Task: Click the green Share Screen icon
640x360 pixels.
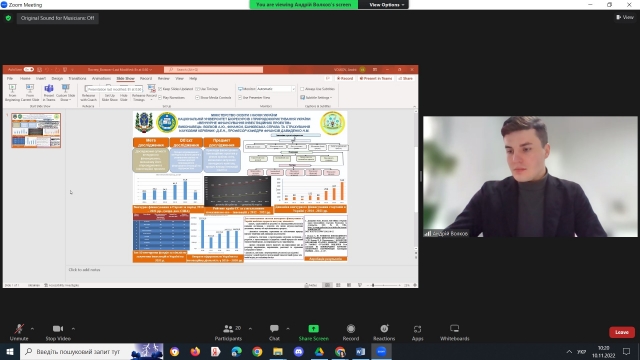Action: tap(313, 329)
